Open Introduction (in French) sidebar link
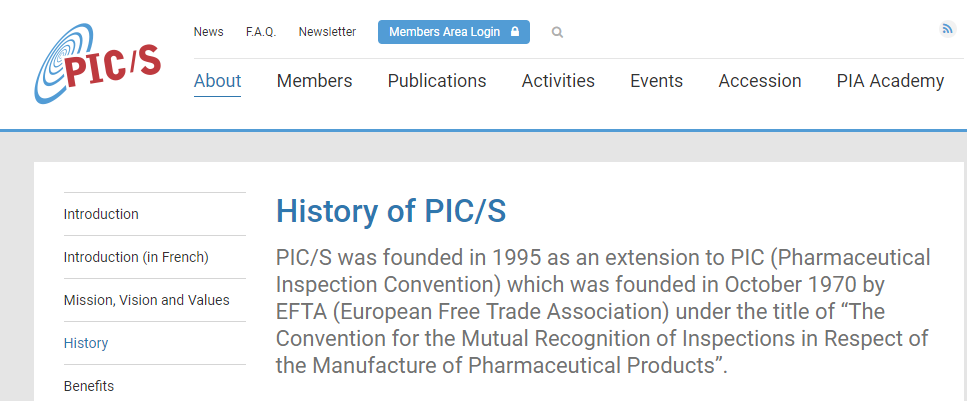The width and height of the screenshot is (967, 401). 136,257
